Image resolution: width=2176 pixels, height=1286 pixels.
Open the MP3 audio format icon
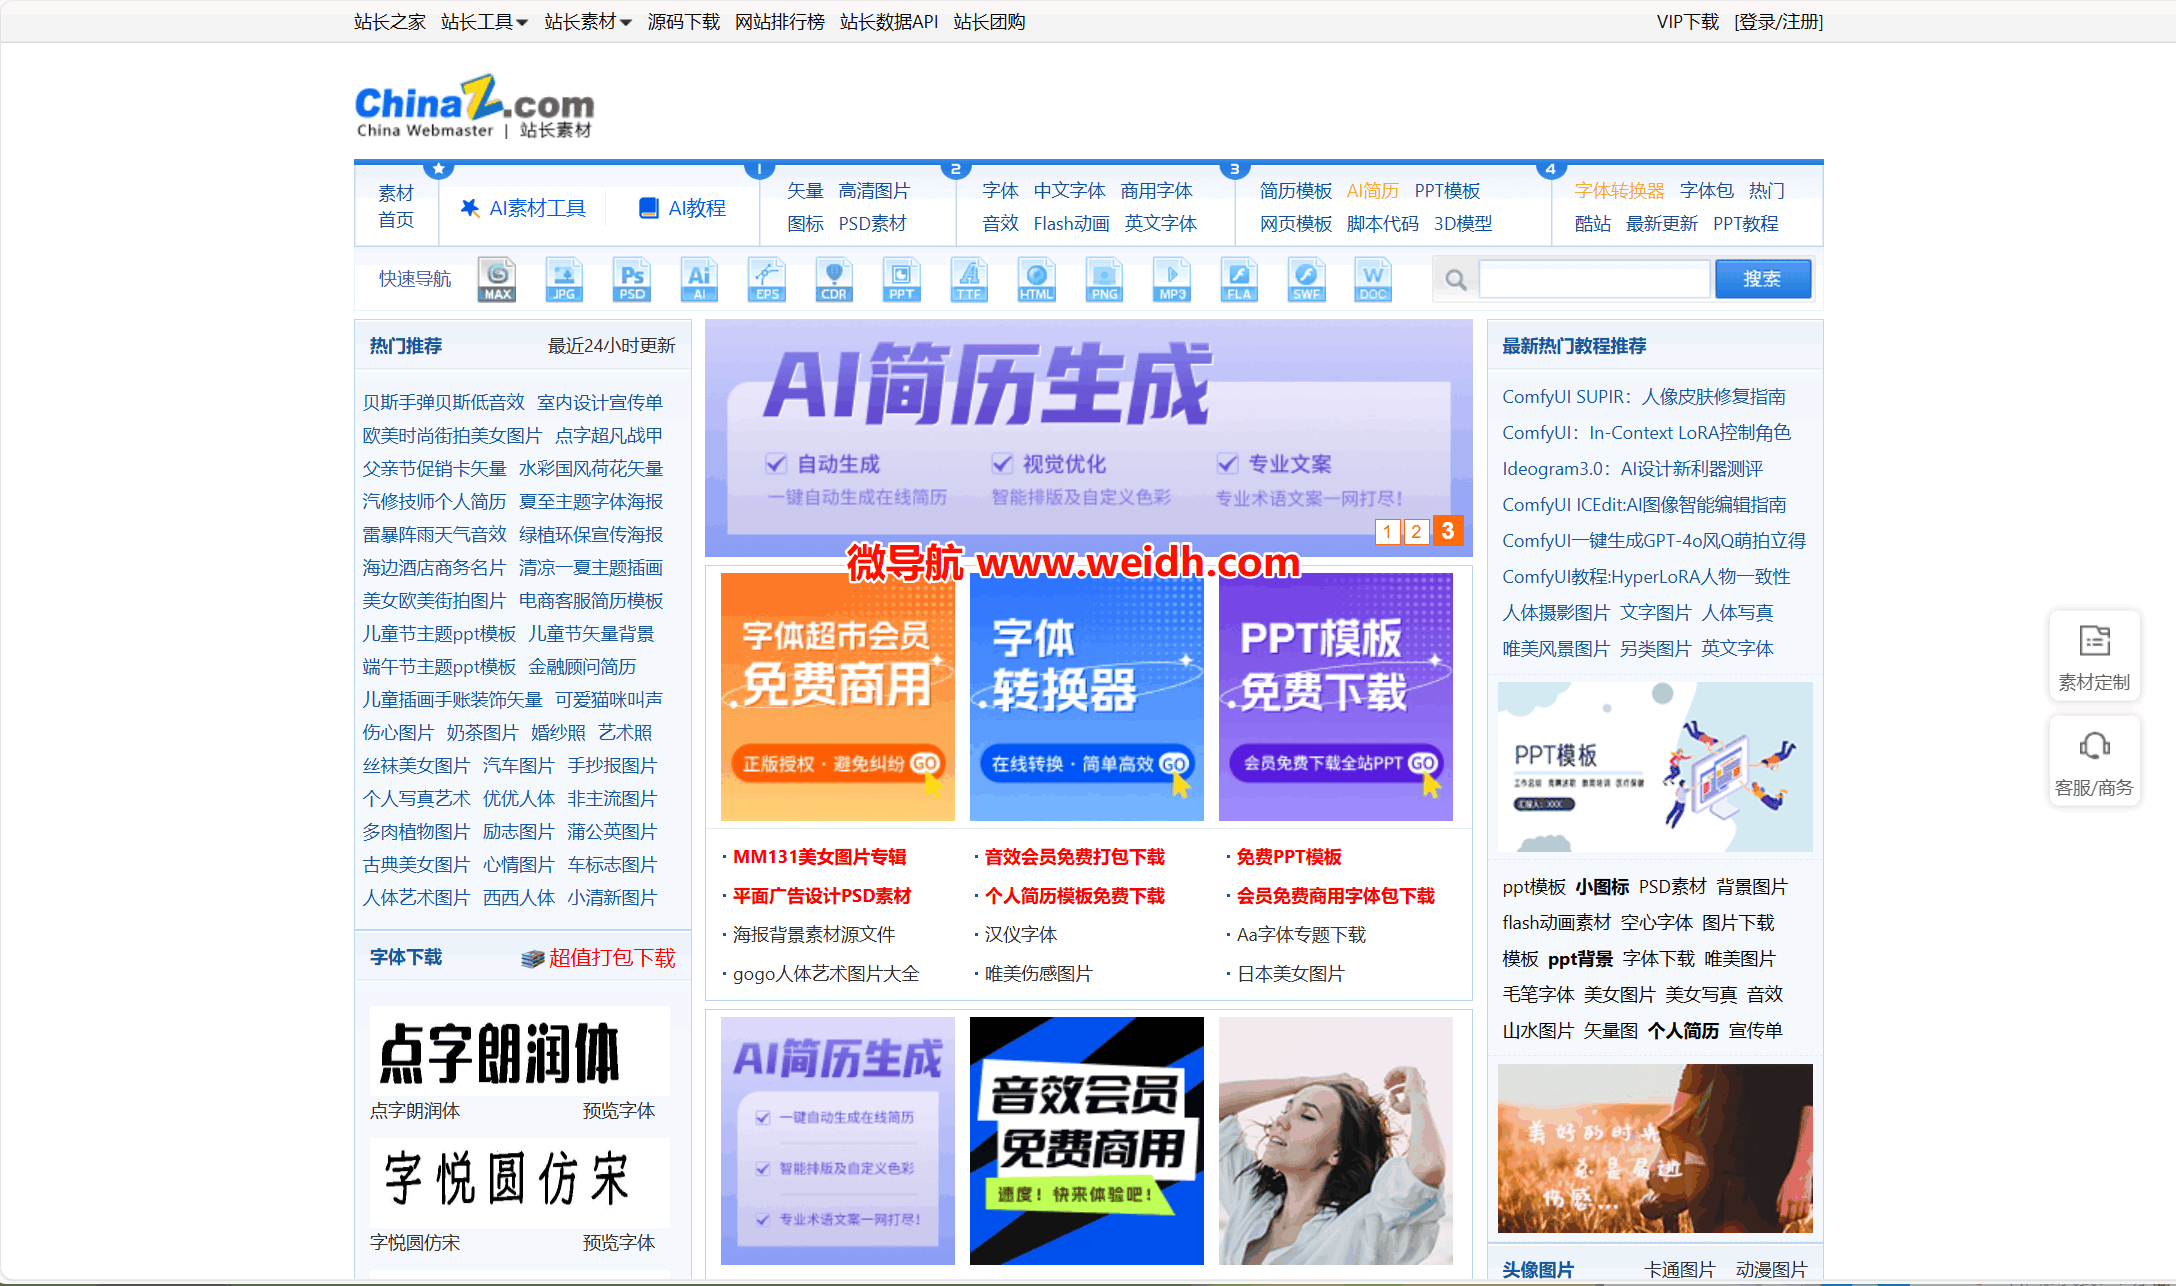[1172, 279]
